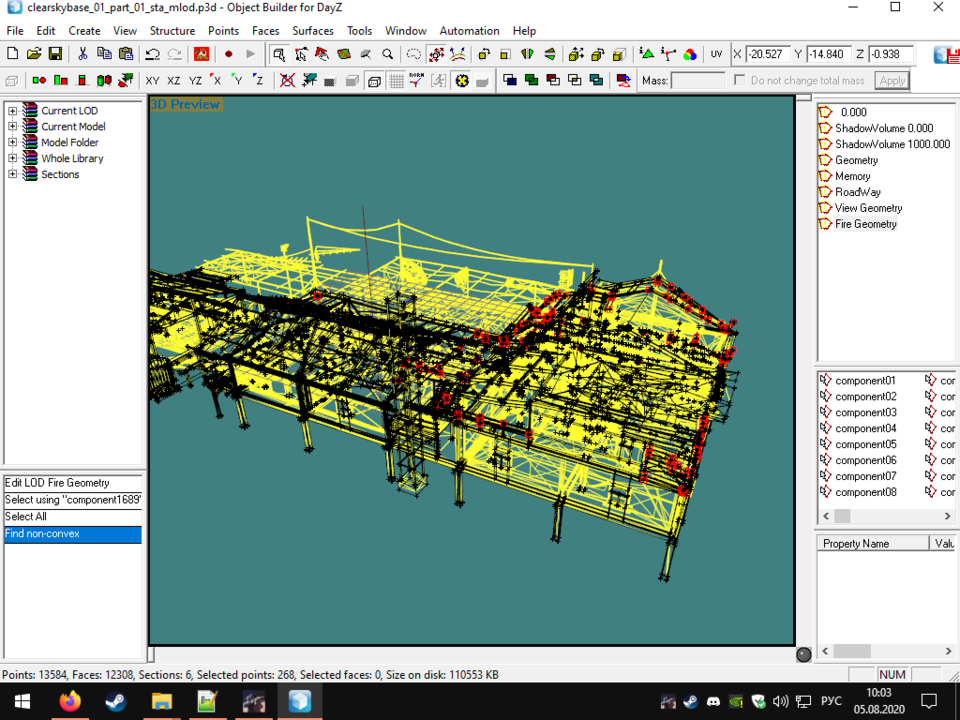Select the magnifying glass zoom tool

[387, 54]
